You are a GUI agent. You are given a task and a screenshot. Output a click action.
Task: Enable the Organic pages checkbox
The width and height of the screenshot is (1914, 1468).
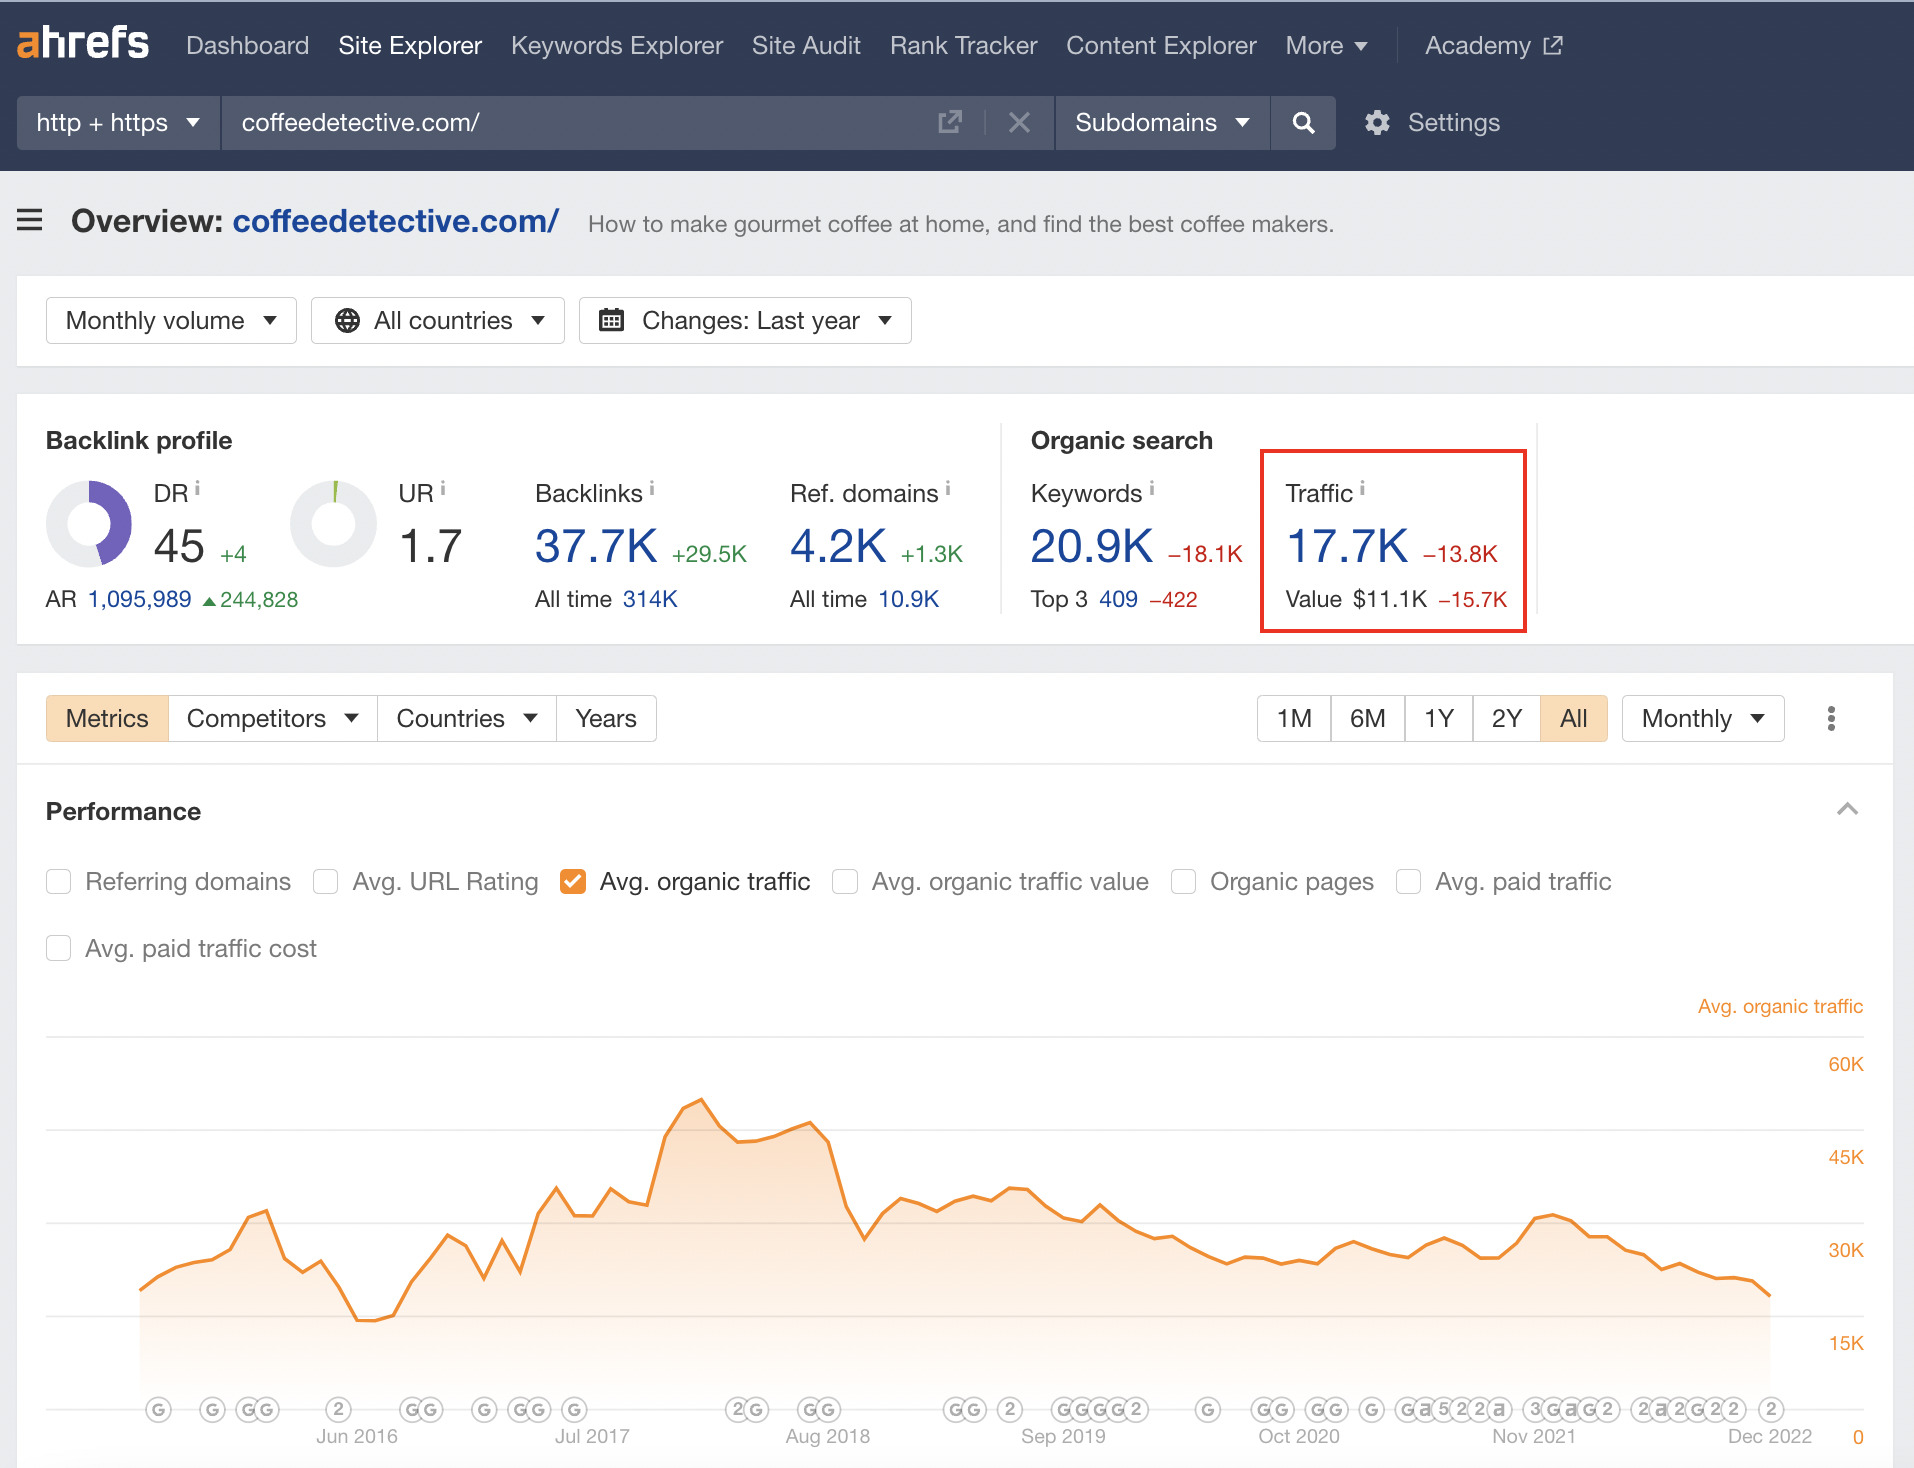click(x=1183, y=881)
